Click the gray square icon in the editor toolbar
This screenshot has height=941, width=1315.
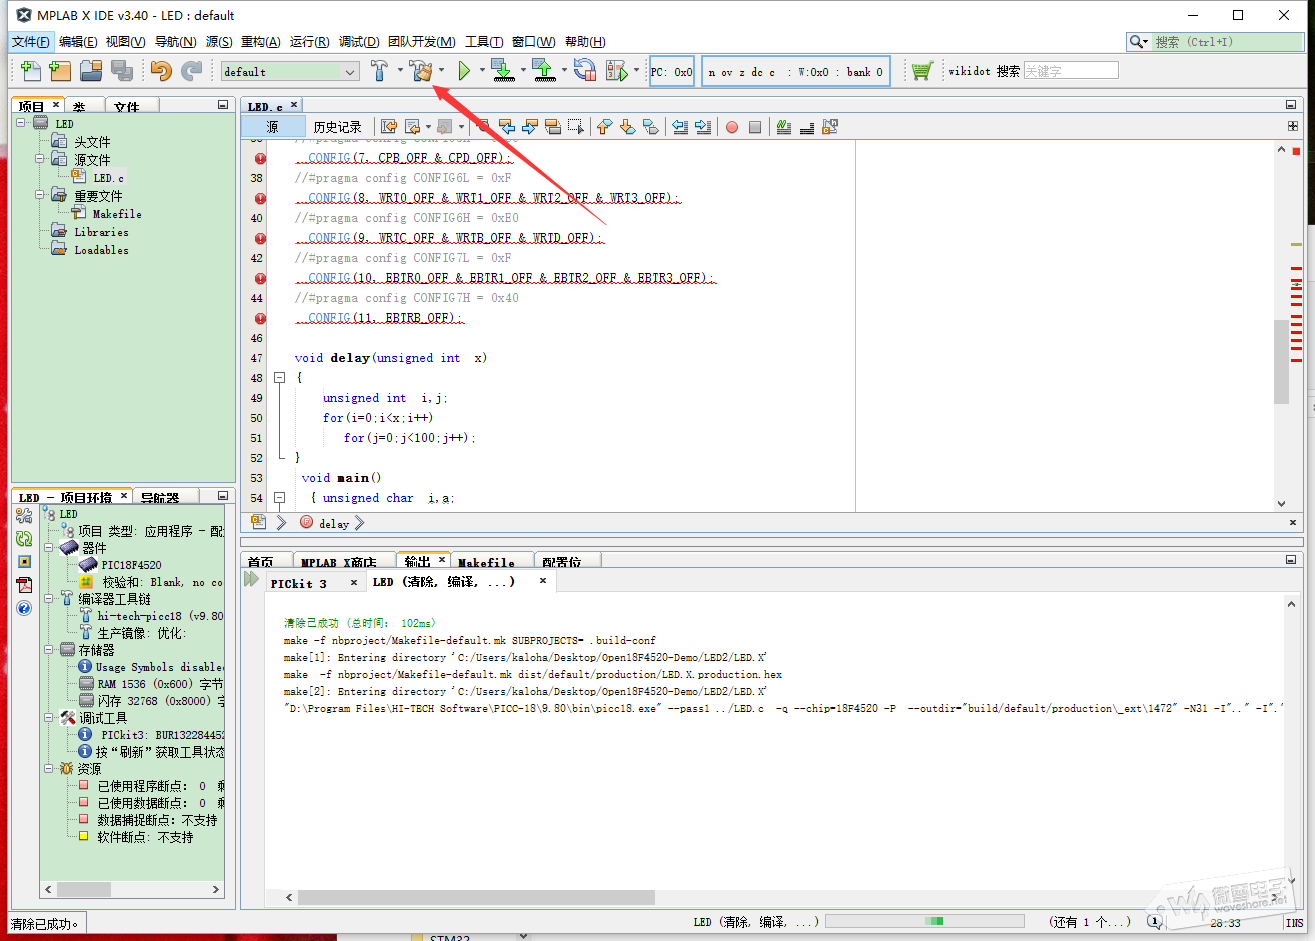pyautogui.click(x=755, y=127)
